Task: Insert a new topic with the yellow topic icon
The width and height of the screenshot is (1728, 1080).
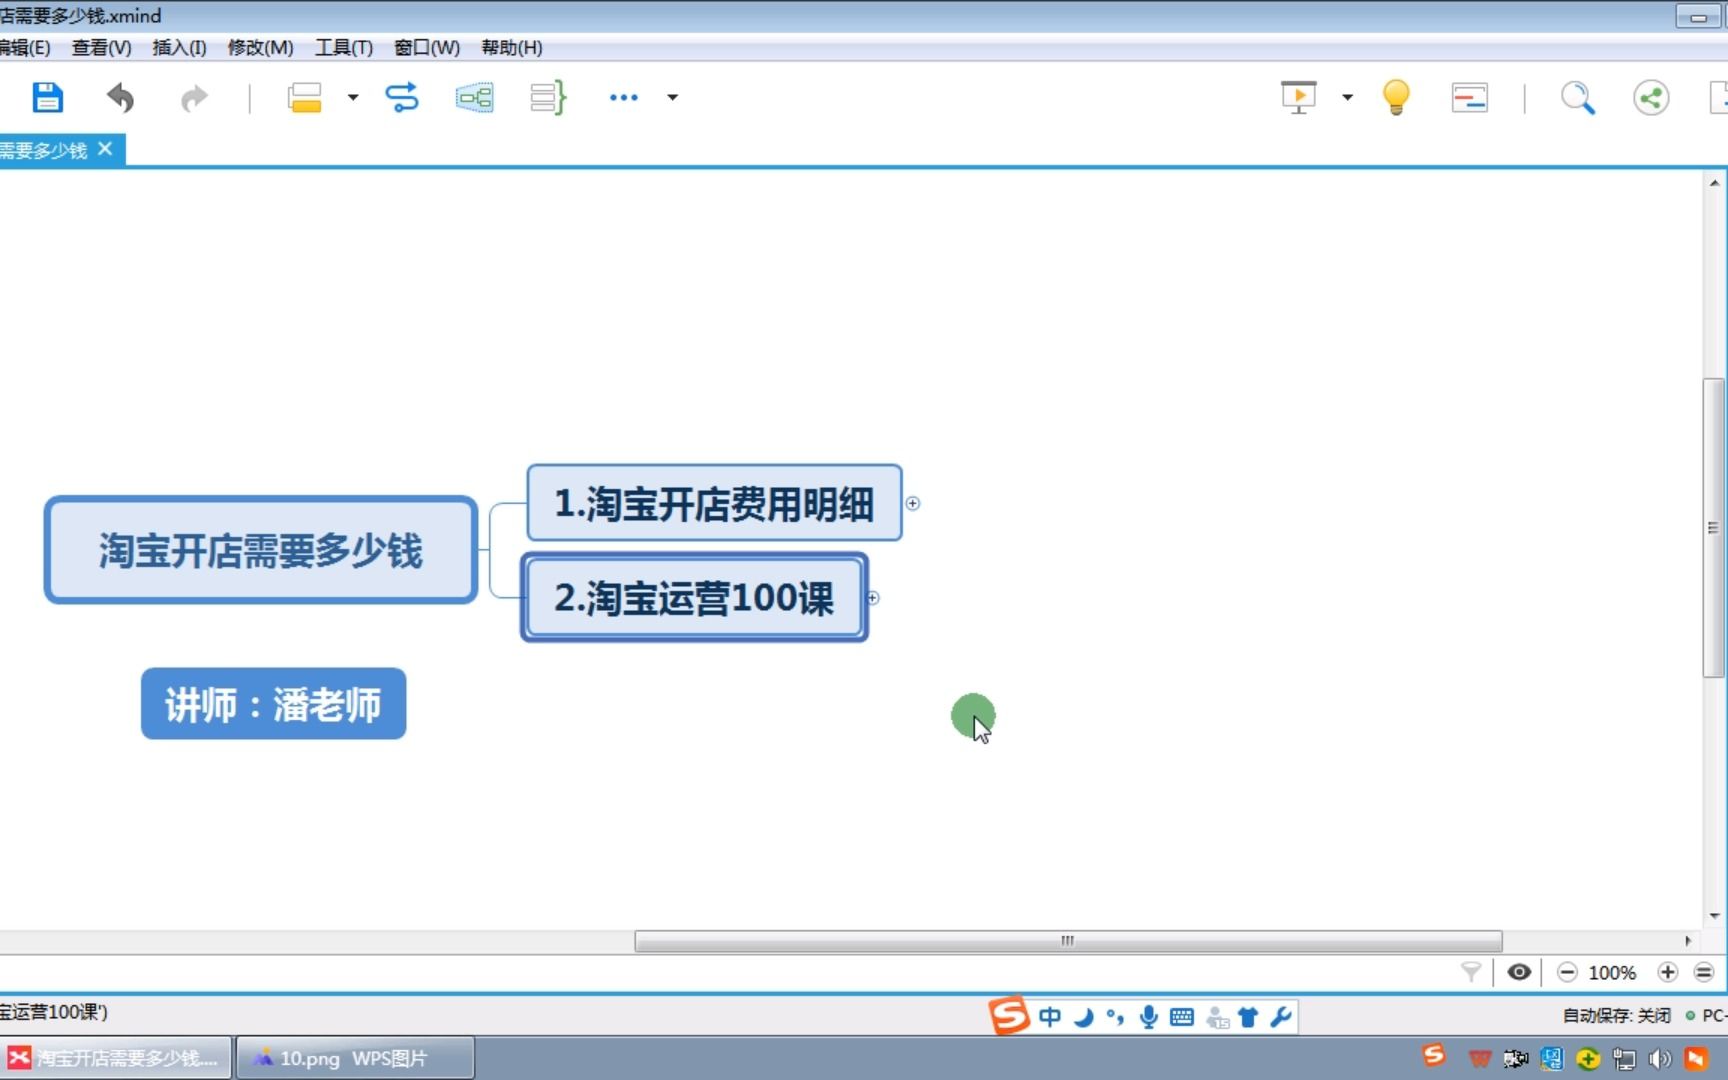Action: coord(305,97)
